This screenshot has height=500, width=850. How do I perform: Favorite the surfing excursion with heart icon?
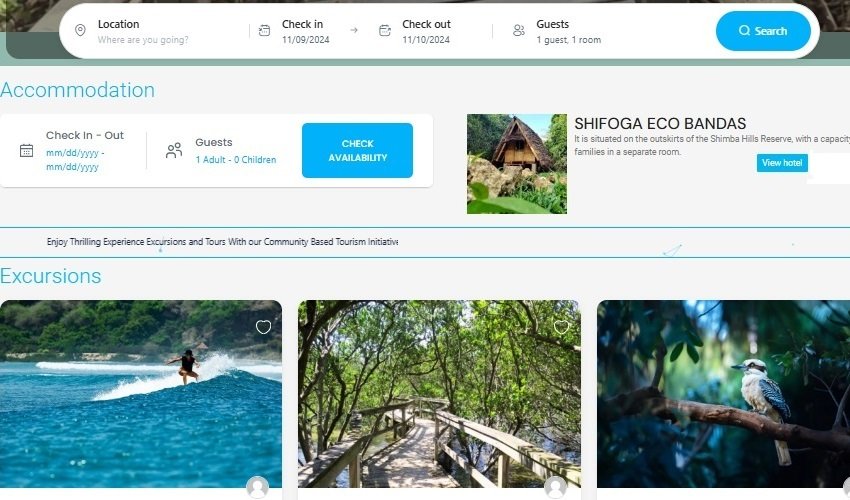tap(263, 327)
